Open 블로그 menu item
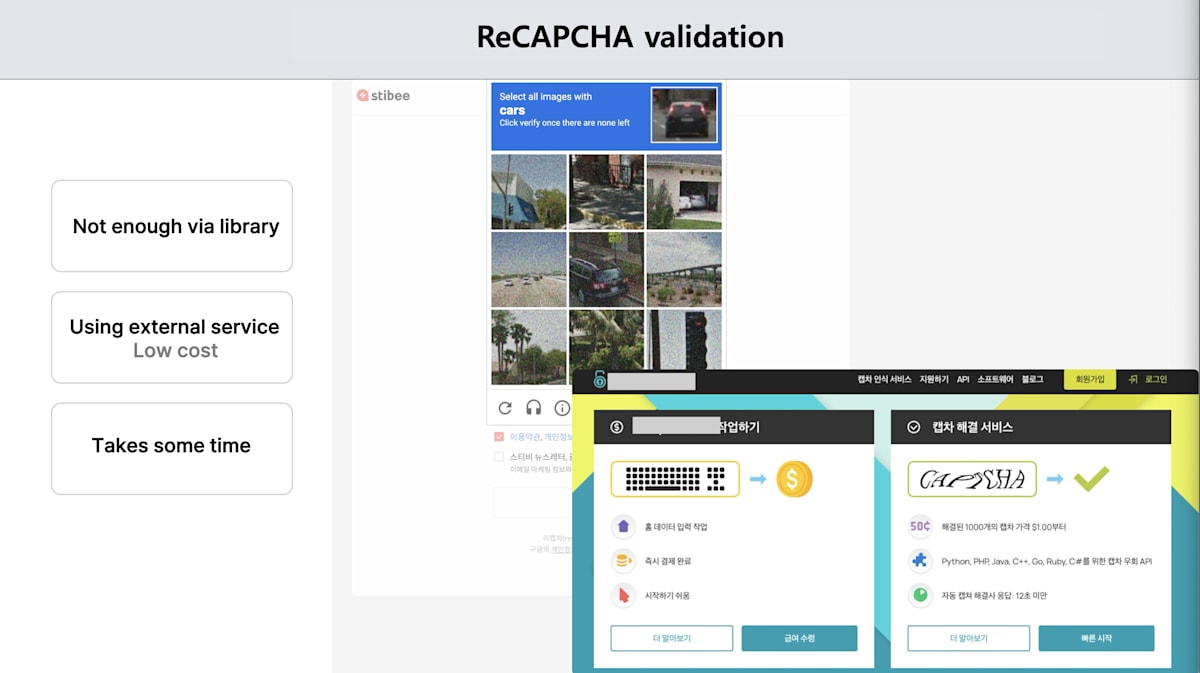The image size is (1200, 673). click(x=1032, y=380)
